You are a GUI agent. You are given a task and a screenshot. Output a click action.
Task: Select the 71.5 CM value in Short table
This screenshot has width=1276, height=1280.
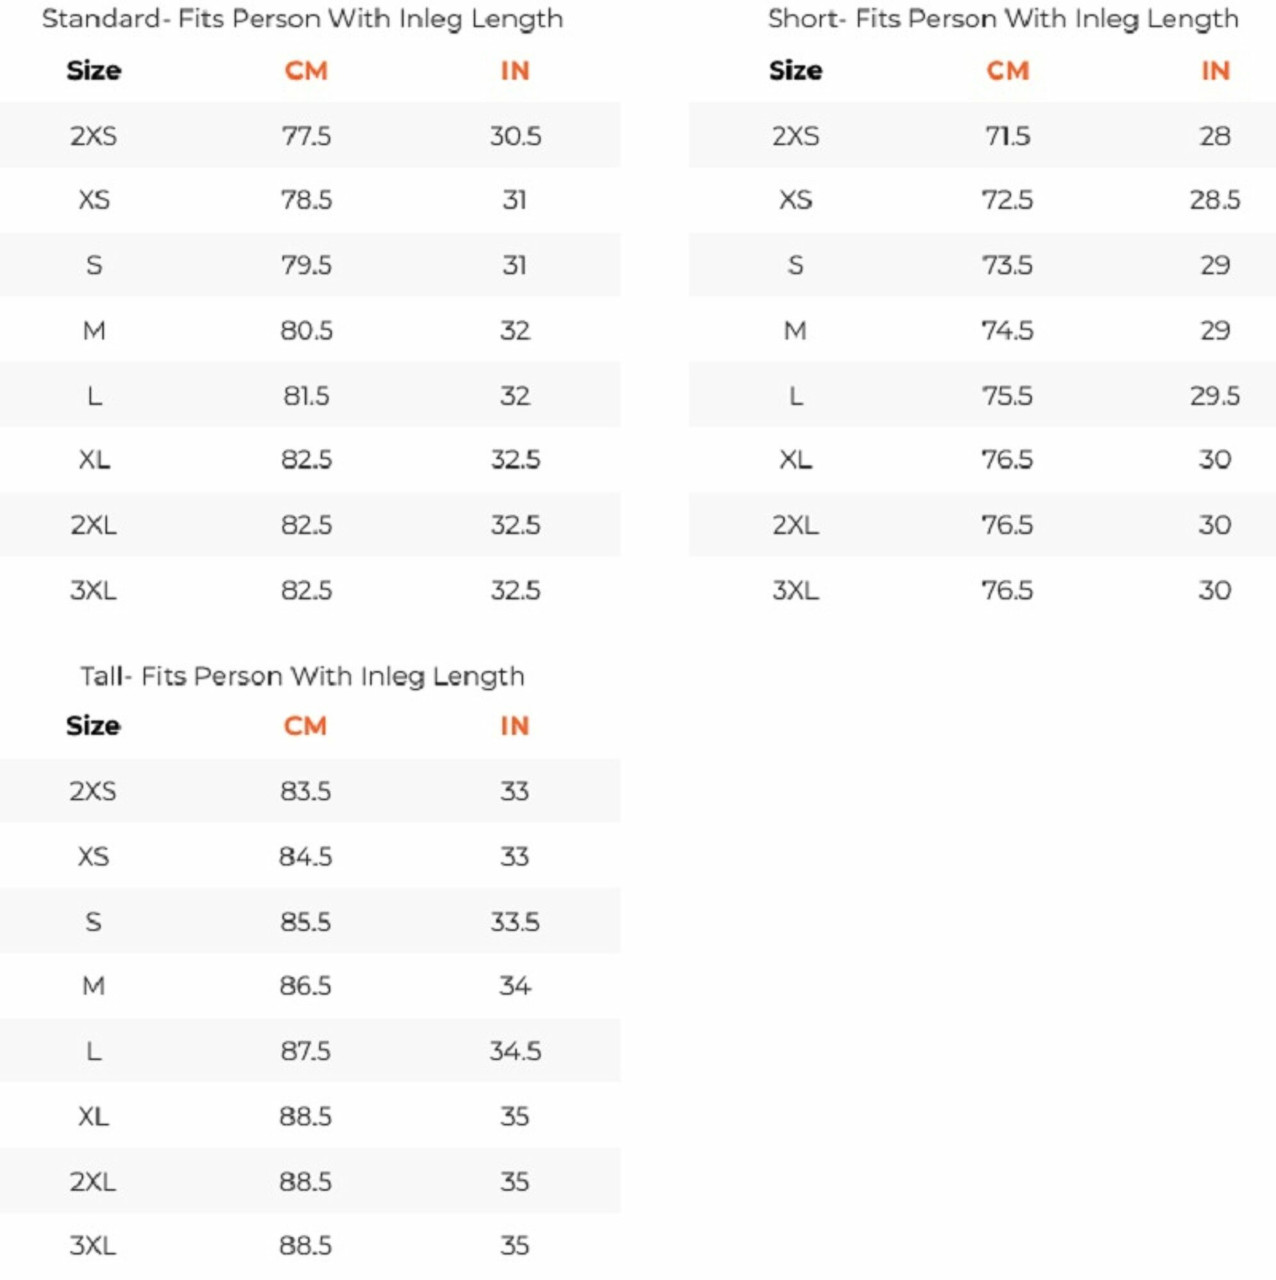click(1007, 136)
